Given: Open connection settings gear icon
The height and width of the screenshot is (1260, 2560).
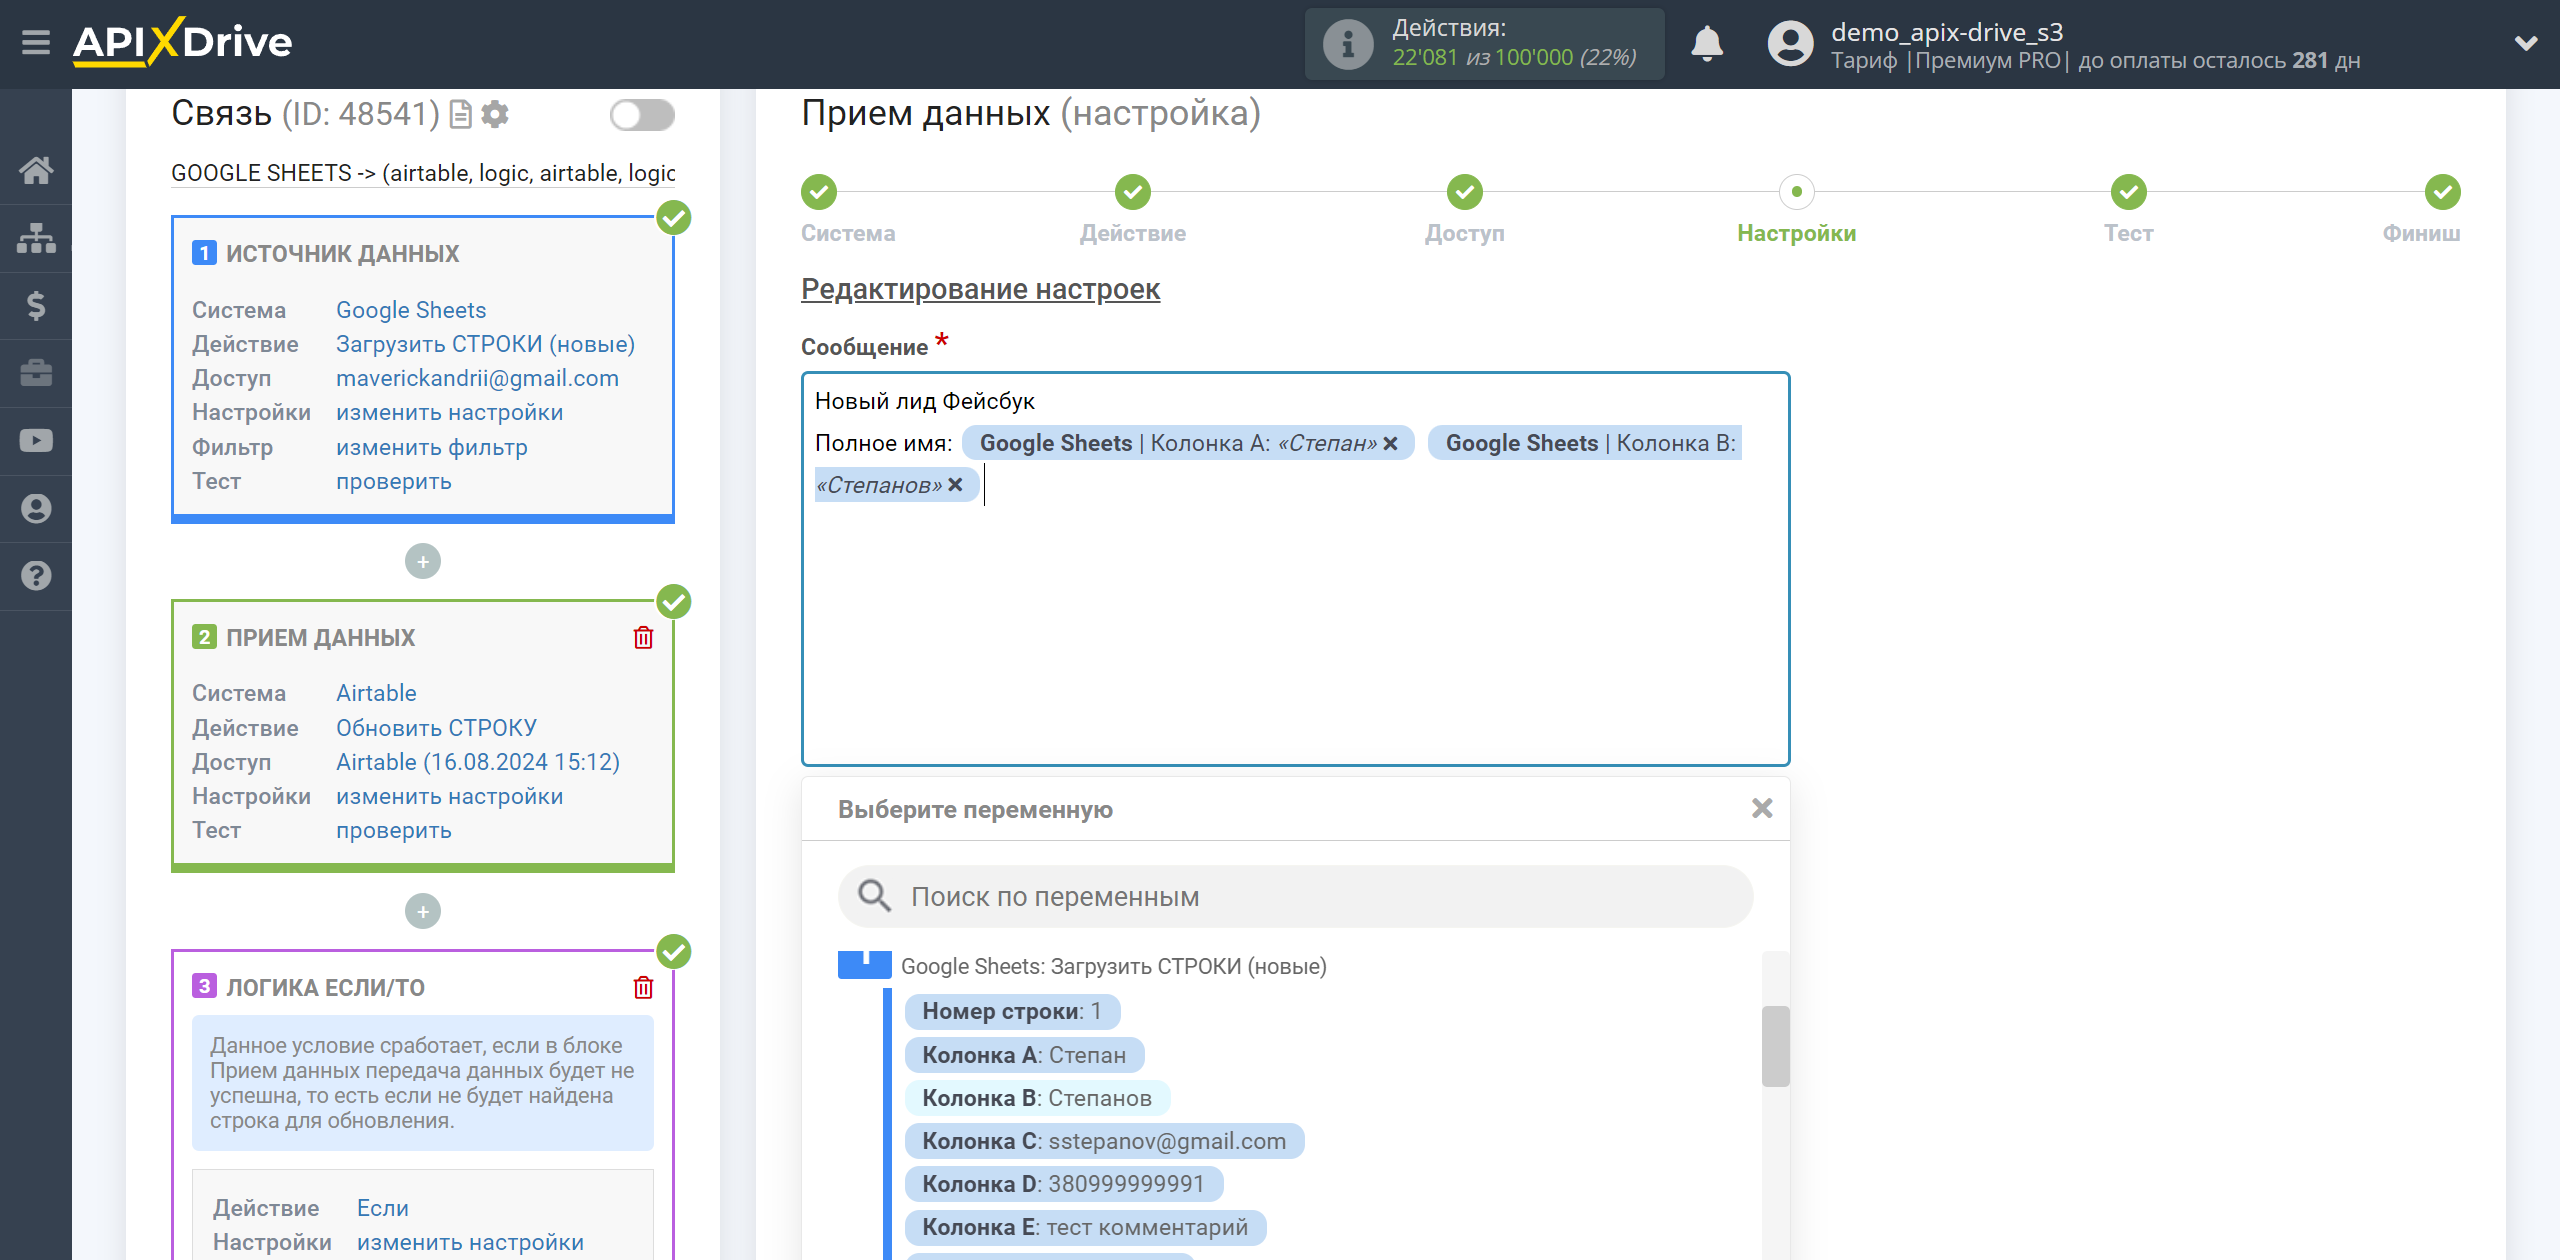Looking at the screenshot, I should tap(495, 115).
